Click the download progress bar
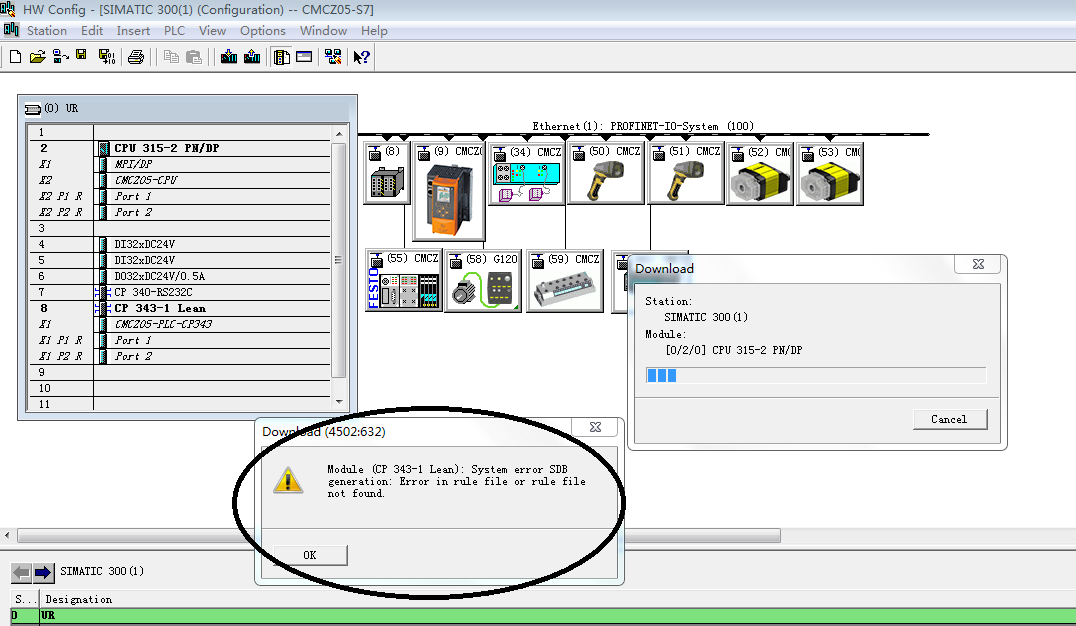 pyautogui.click(x=816, y=375)
